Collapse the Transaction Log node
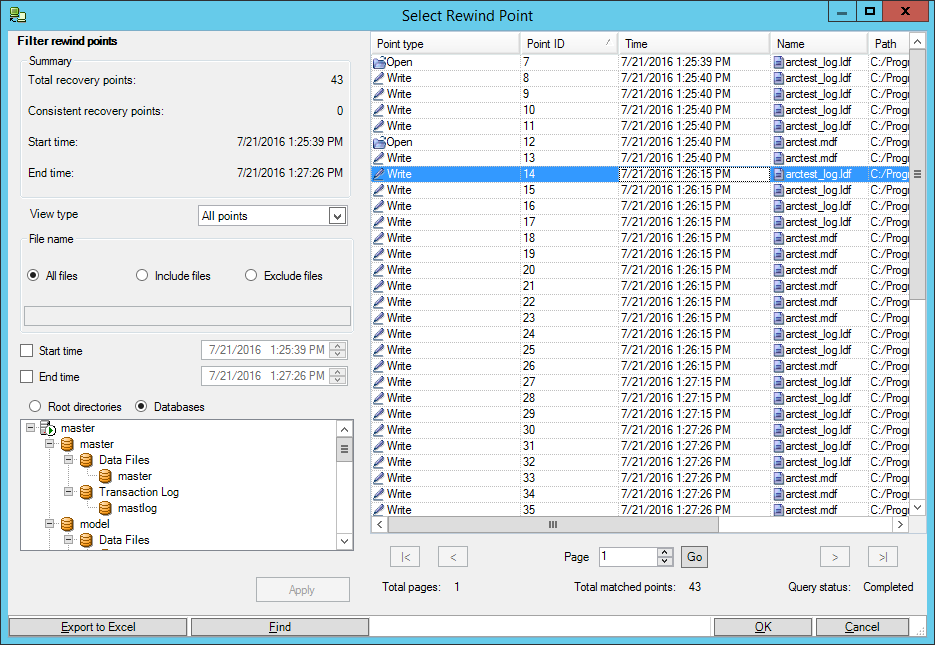Viewport: 935px width, 645px height. 69,492
